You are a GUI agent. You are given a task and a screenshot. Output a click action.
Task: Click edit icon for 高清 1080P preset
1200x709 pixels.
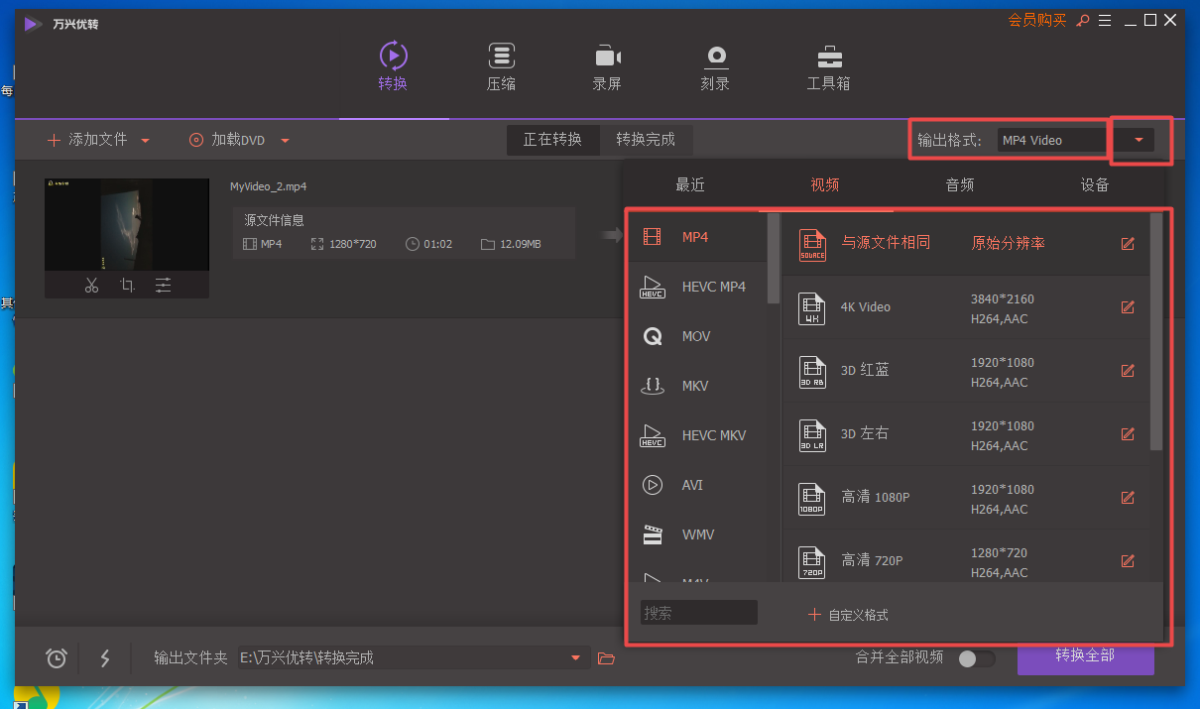click(x=1128, y=497)
